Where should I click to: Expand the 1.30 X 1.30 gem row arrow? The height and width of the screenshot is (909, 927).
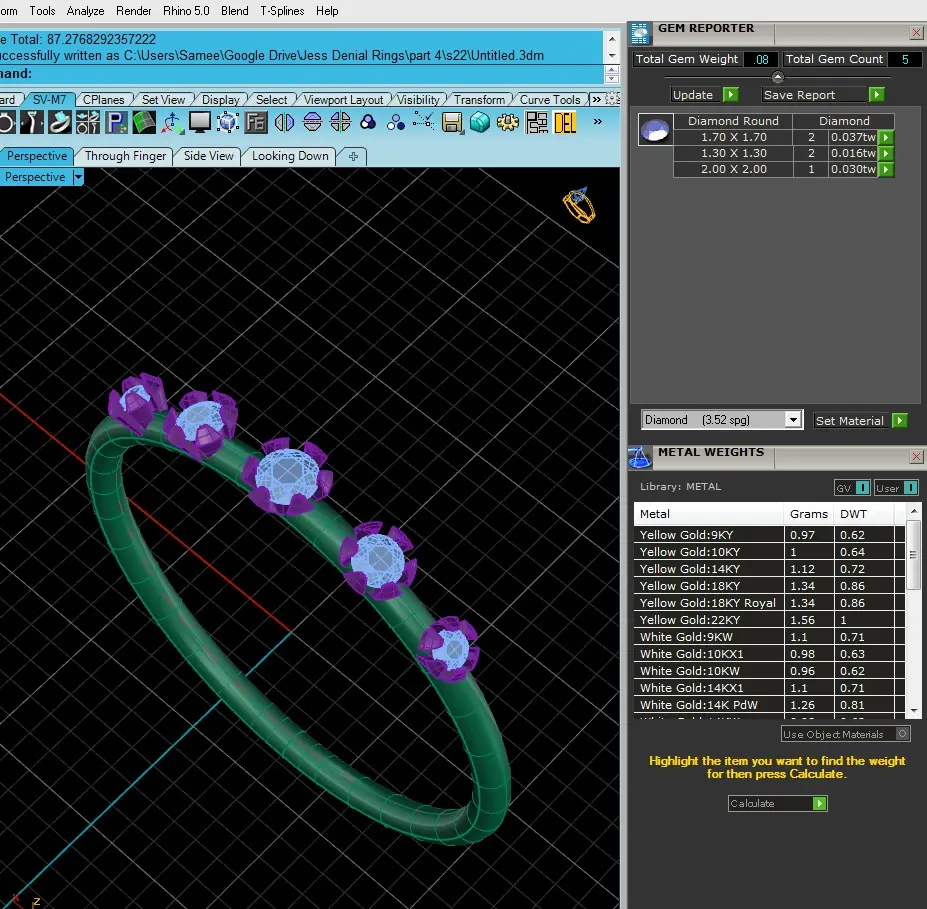[886, 153]
